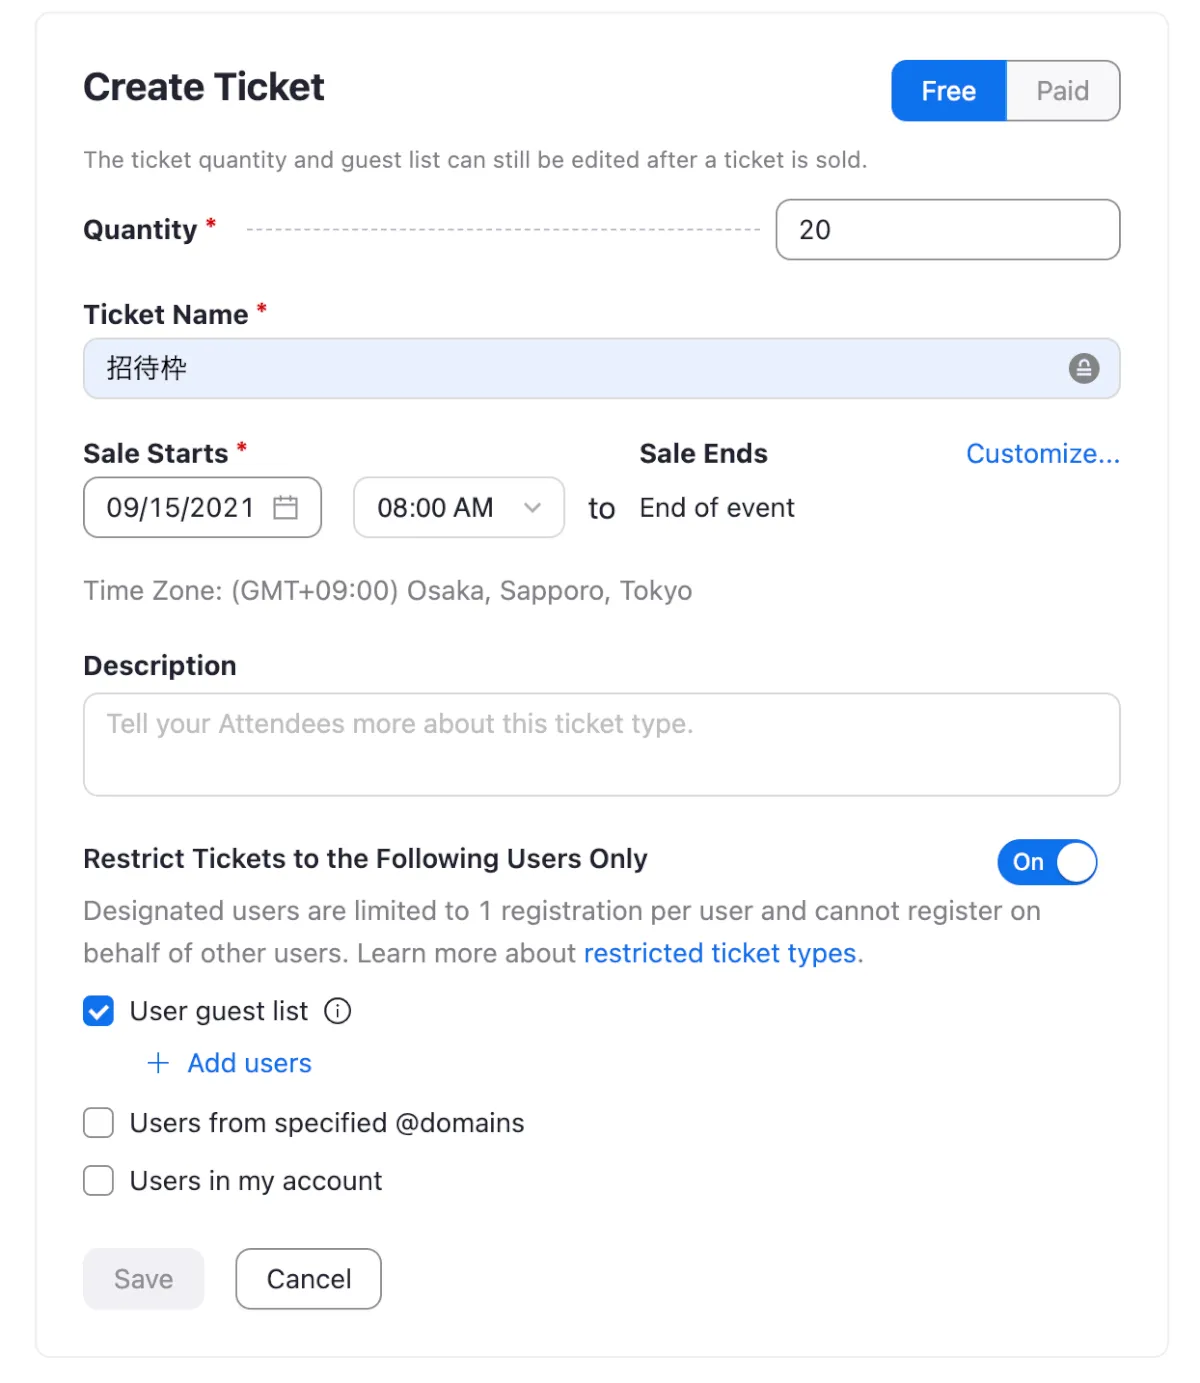Screen dimensions: 1200x1383
Task: Check the Users in my account option
Action: tap(99, 1181)
